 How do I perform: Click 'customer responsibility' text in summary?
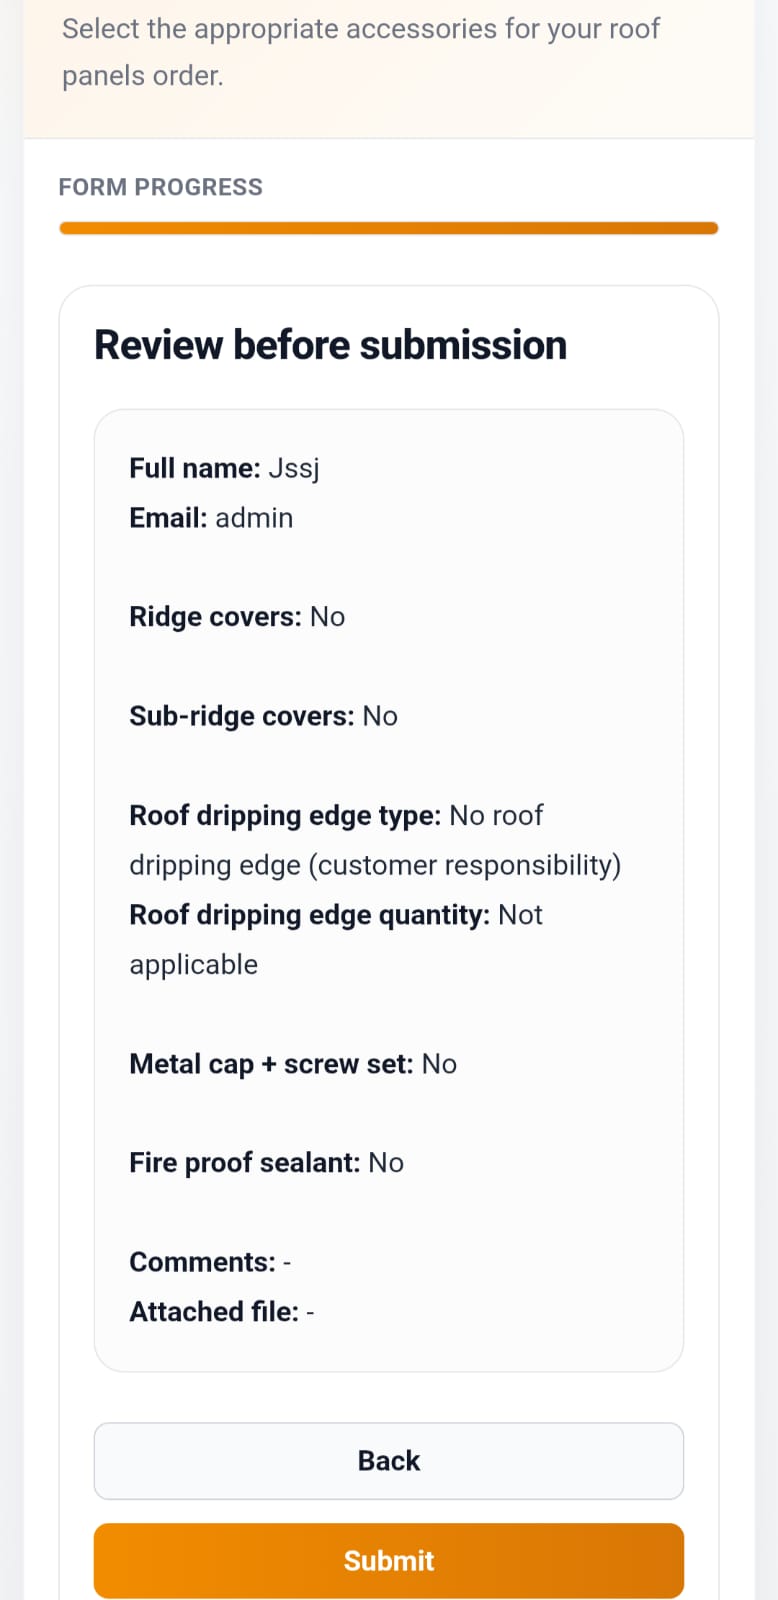pyautogui.click(x=464, y=865)
